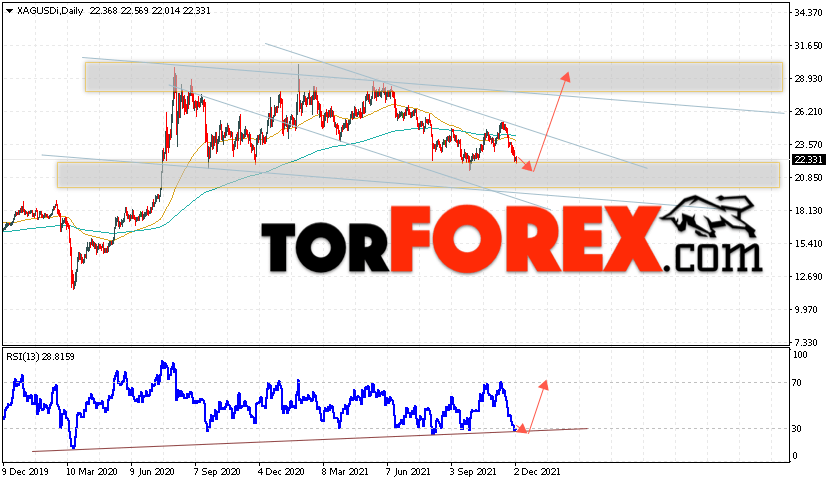Viewport: 830px width, 483px height.
Task: Select the brown RSI rising trendline
Action: 310,440
